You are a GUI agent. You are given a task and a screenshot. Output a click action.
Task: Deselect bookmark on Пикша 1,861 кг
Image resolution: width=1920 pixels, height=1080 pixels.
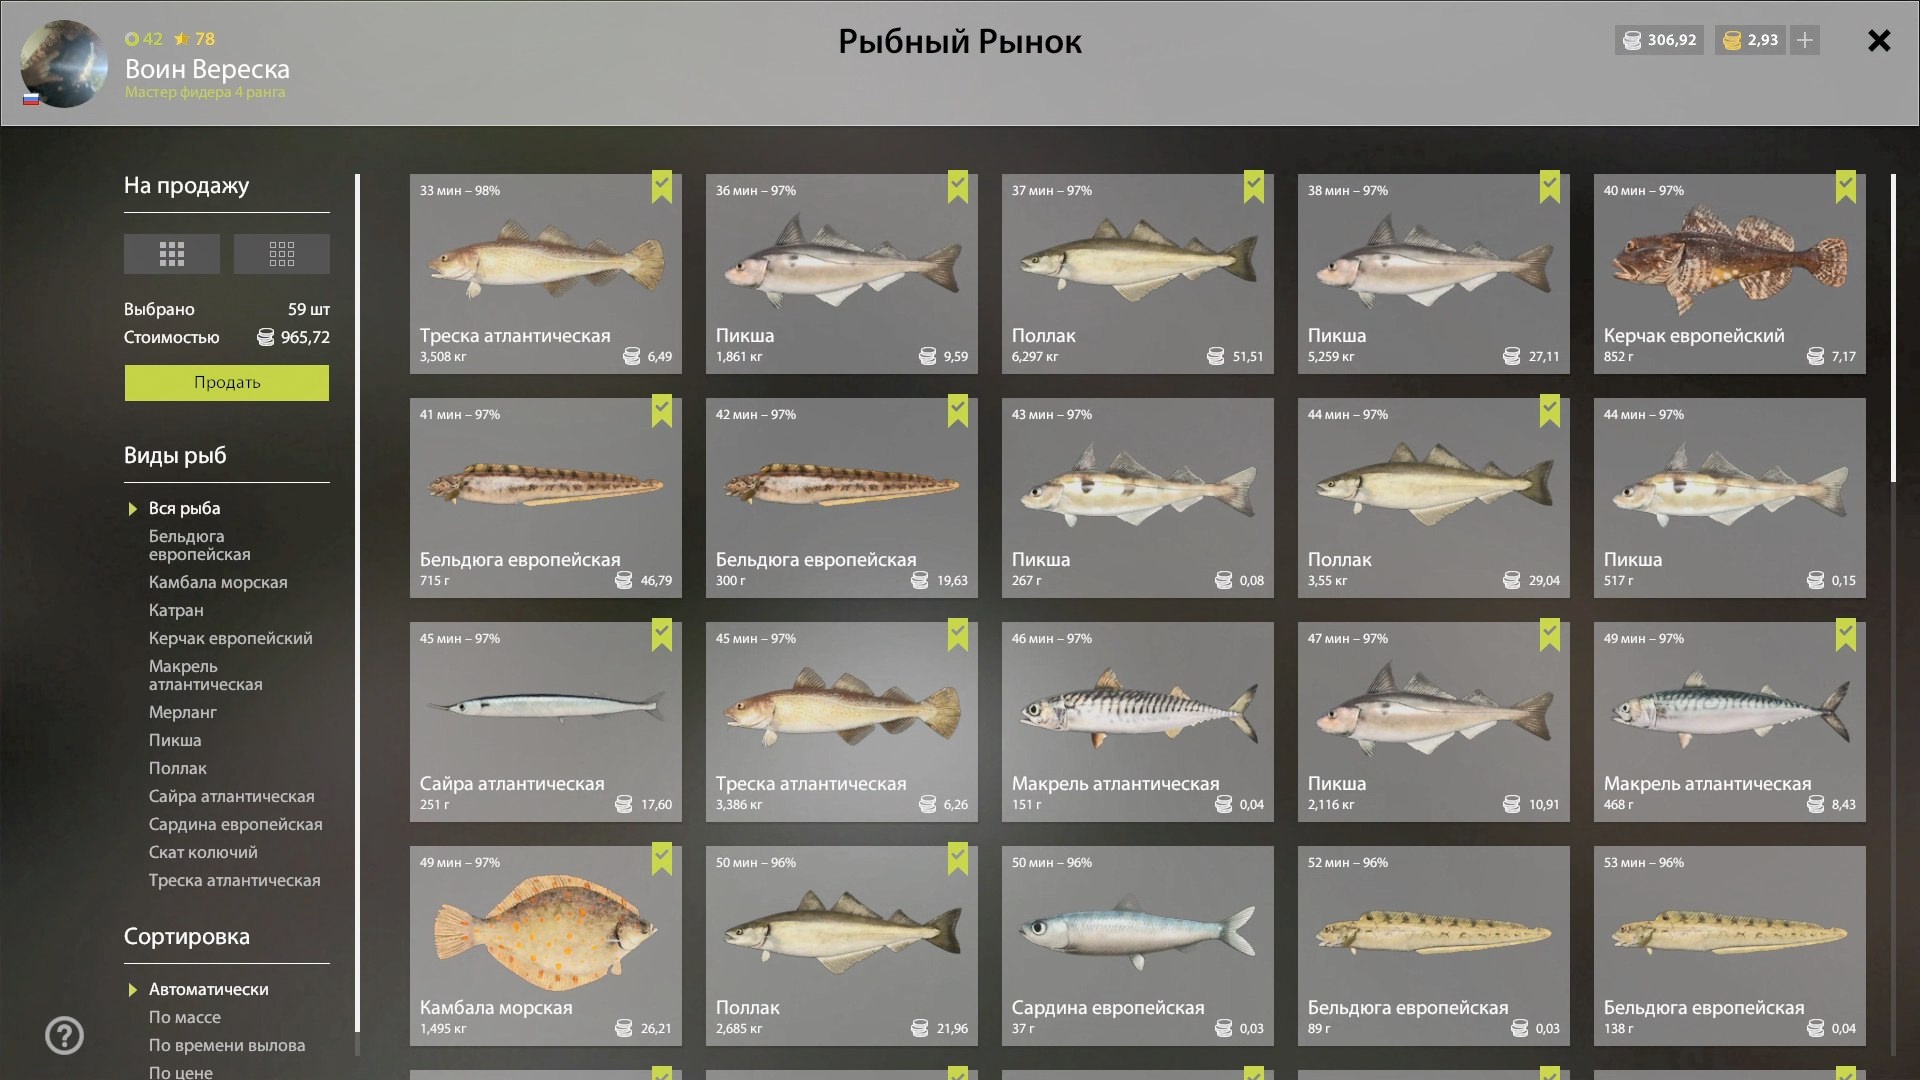coord(958,187)
